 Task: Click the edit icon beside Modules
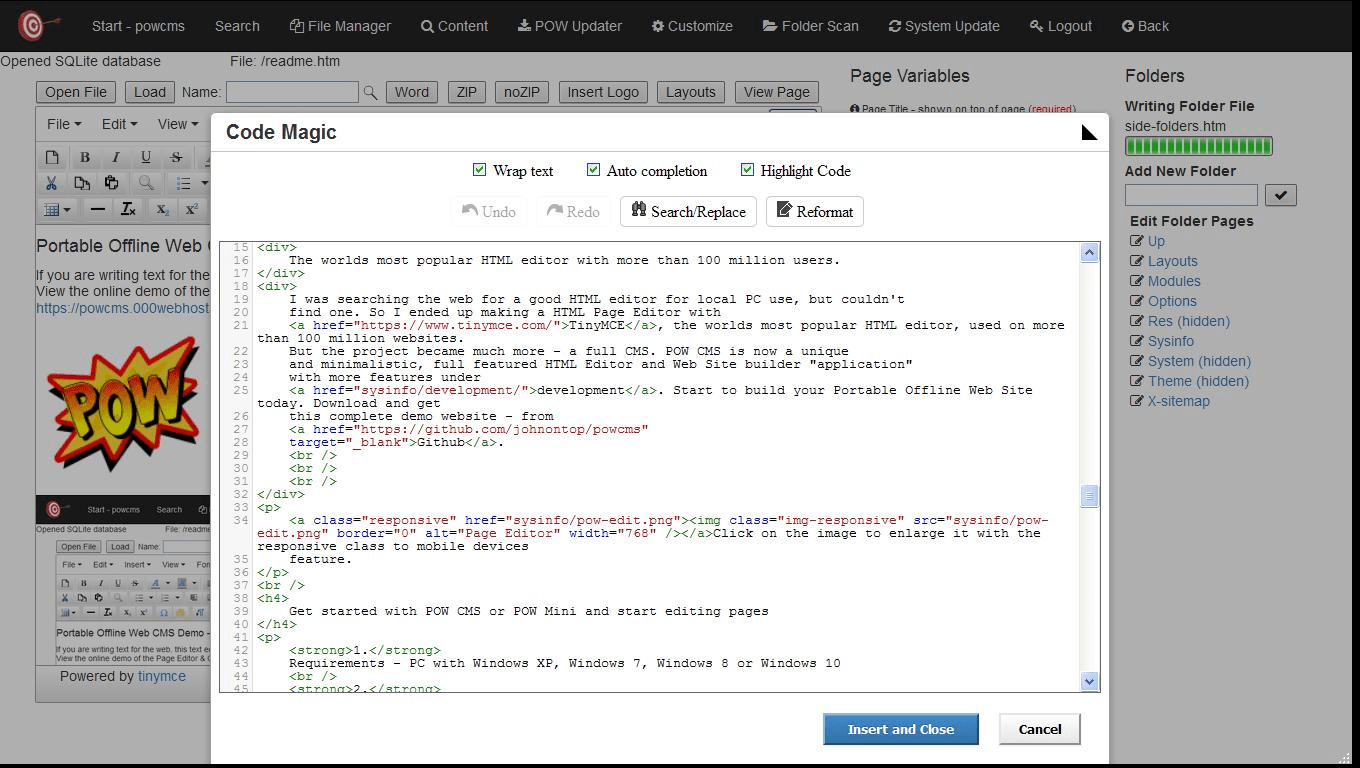point(1137,281)
